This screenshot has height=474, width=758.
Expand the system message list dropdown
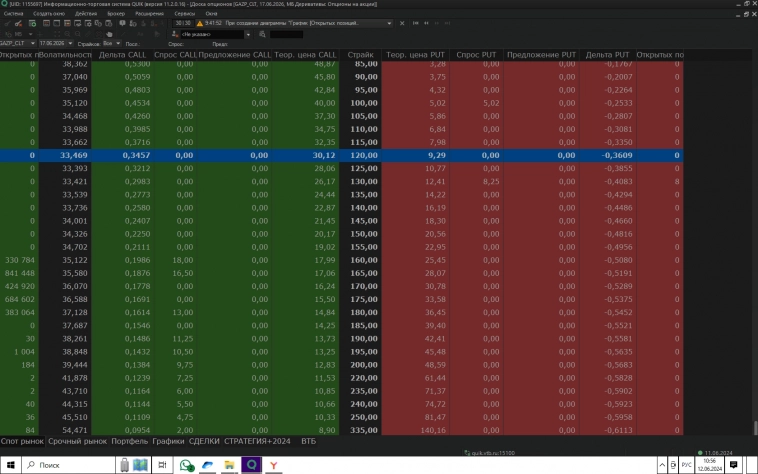click(x=389, y=22)
